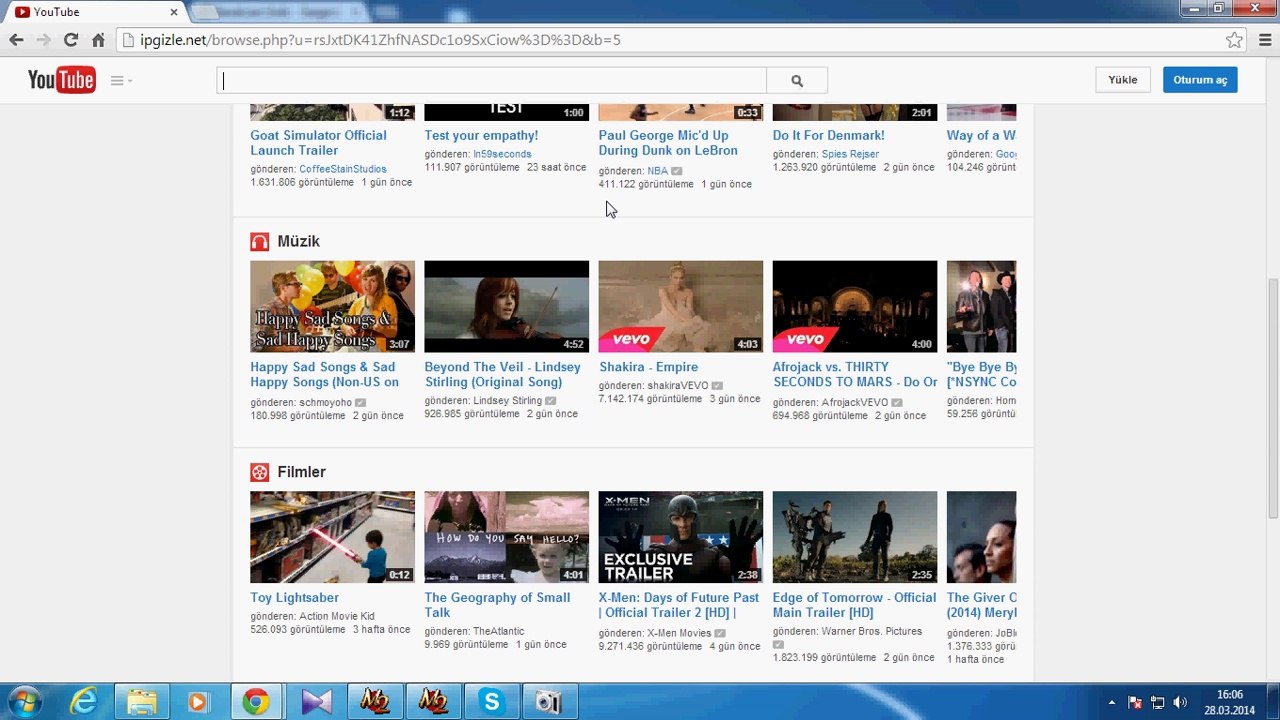Visit the Spies Rejser channel

(x=850, y=154)
